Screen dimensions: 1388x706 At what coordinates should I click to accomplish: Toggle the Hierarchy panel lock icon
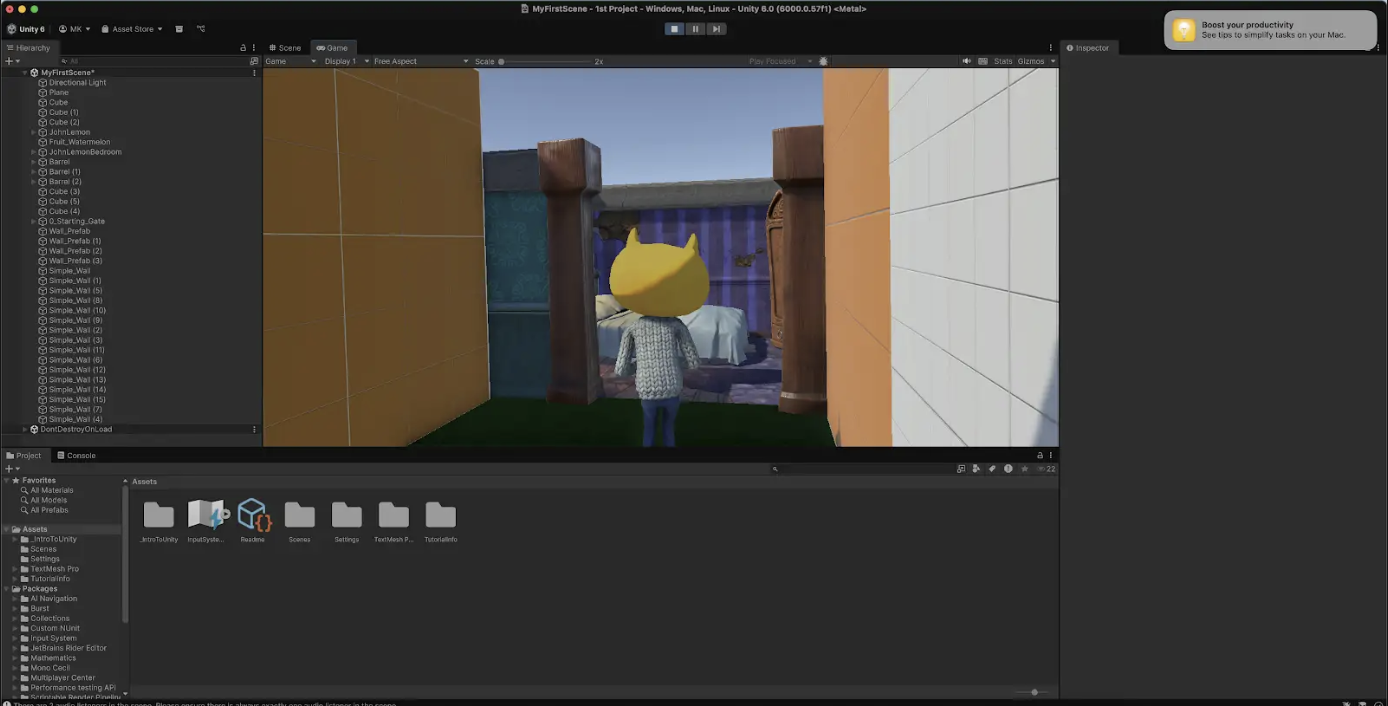[x=243, y=48]
